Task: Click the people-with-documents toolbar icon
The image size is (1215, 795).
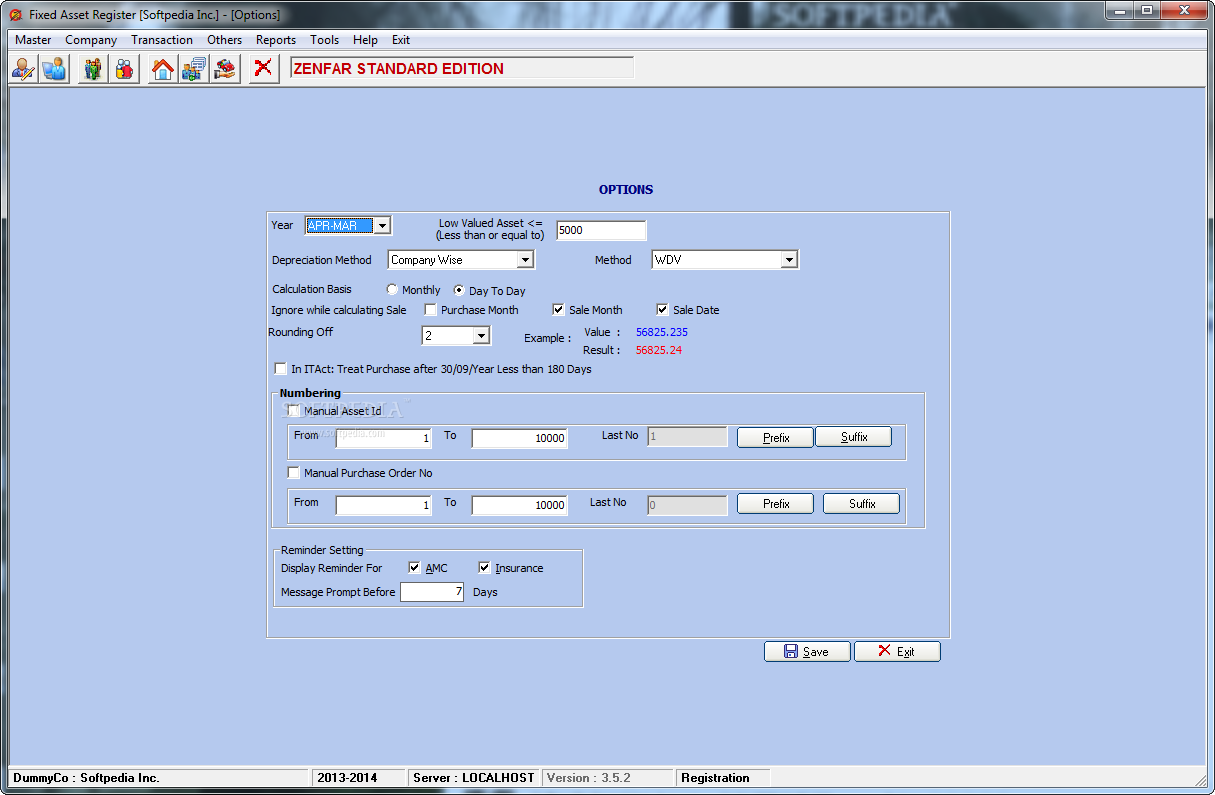Action: [194, 69]
